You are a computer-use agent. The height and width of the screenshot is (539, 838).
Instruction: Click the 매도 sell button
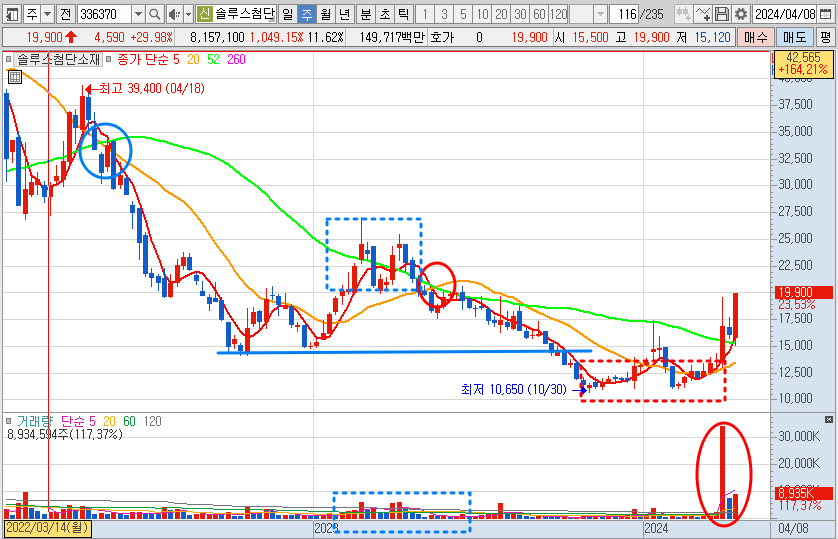pos(795,37)
